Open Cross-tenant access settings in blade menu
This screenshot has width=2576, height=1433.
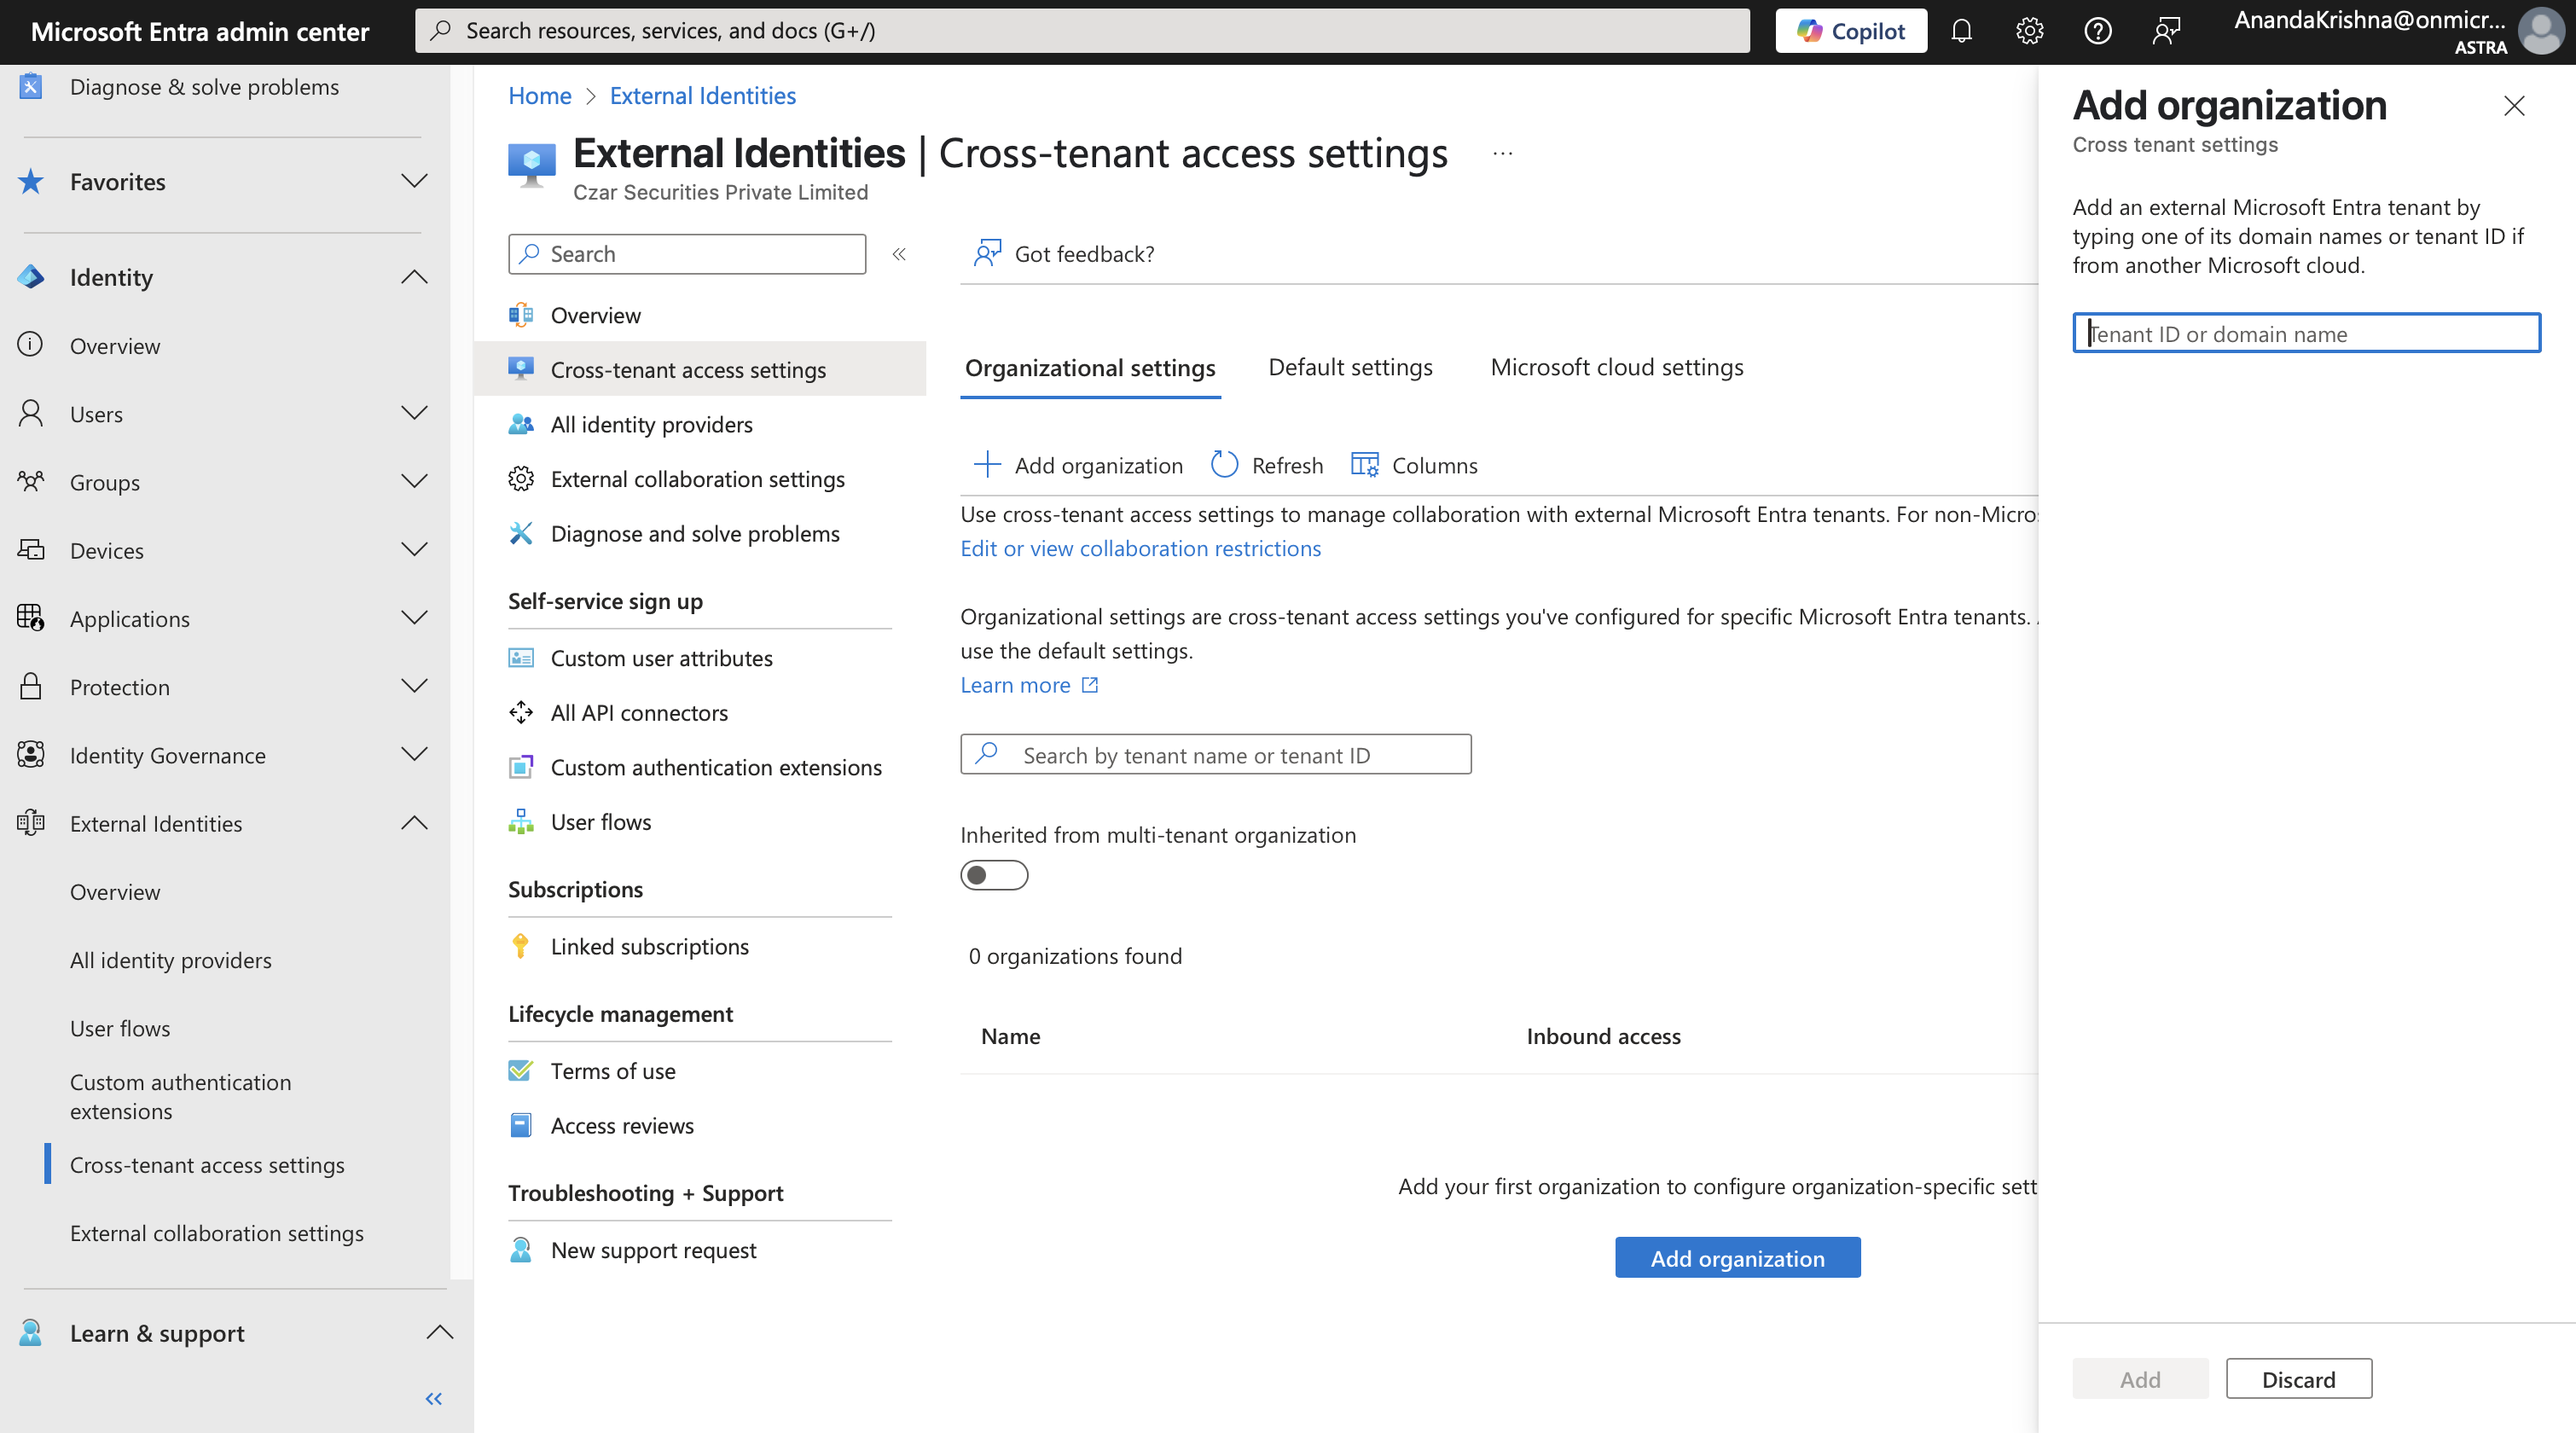tap(700, 369)
